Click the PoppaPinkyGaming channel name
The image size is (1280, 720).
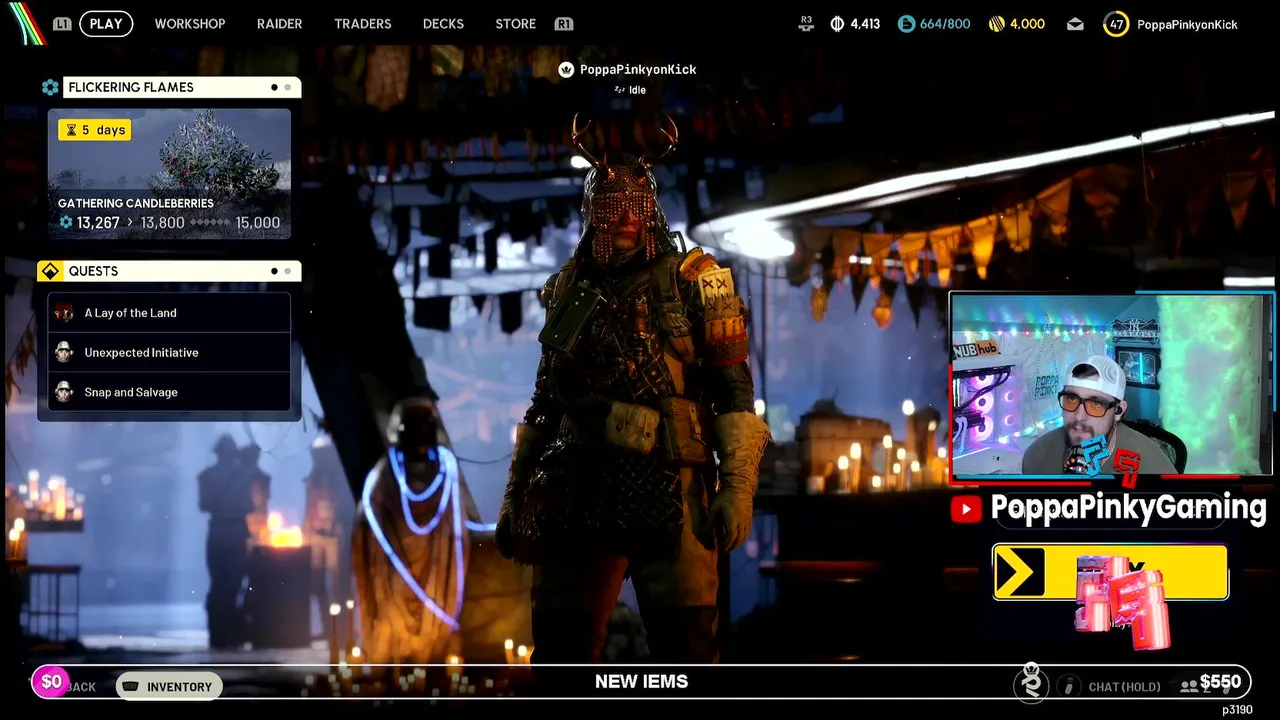pyautogui.click(x=1128, y=508)
